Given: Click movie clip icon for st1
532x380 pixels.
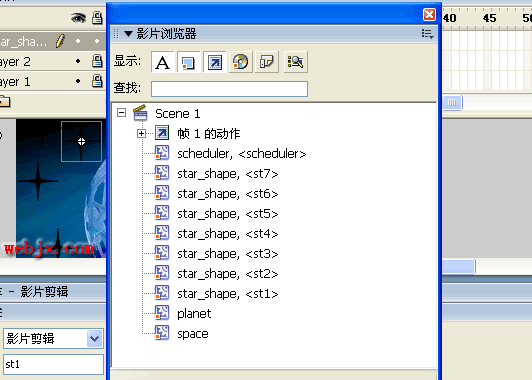Looking at the screenshot, I should [162, 293].
